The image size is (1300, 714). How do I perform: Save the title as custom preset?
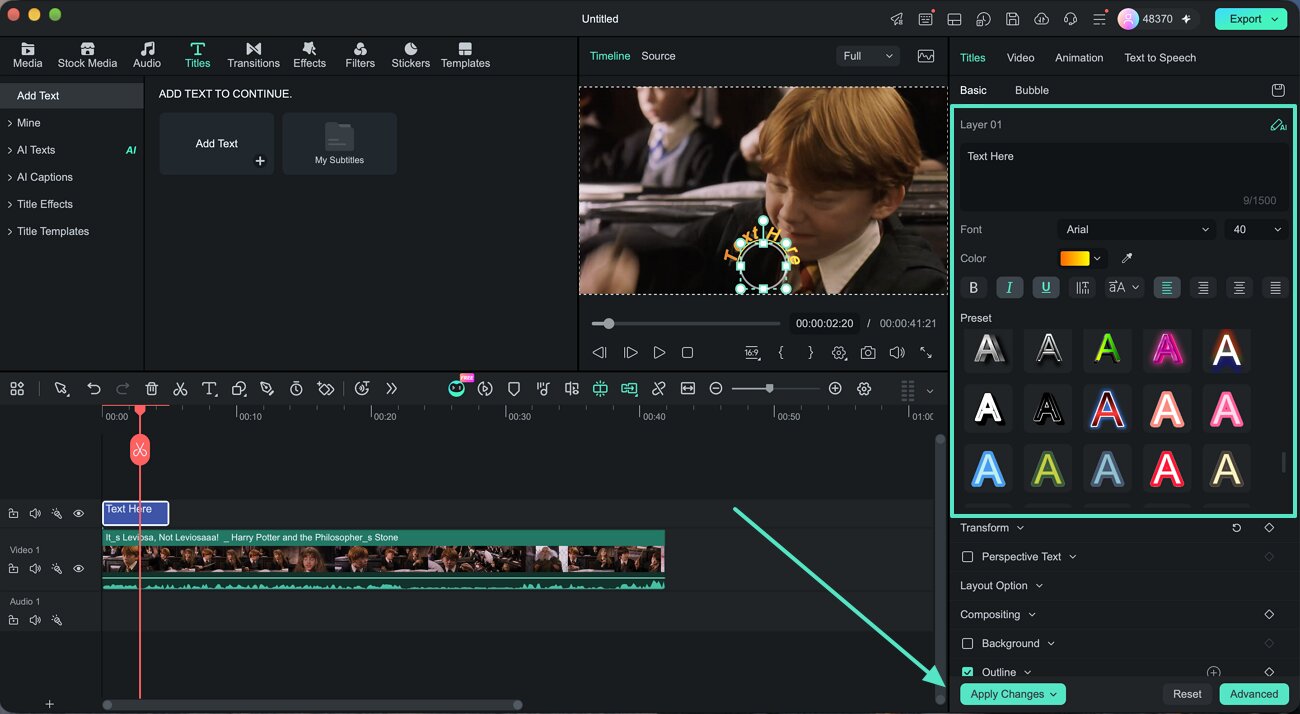(x=1278, y=90)
